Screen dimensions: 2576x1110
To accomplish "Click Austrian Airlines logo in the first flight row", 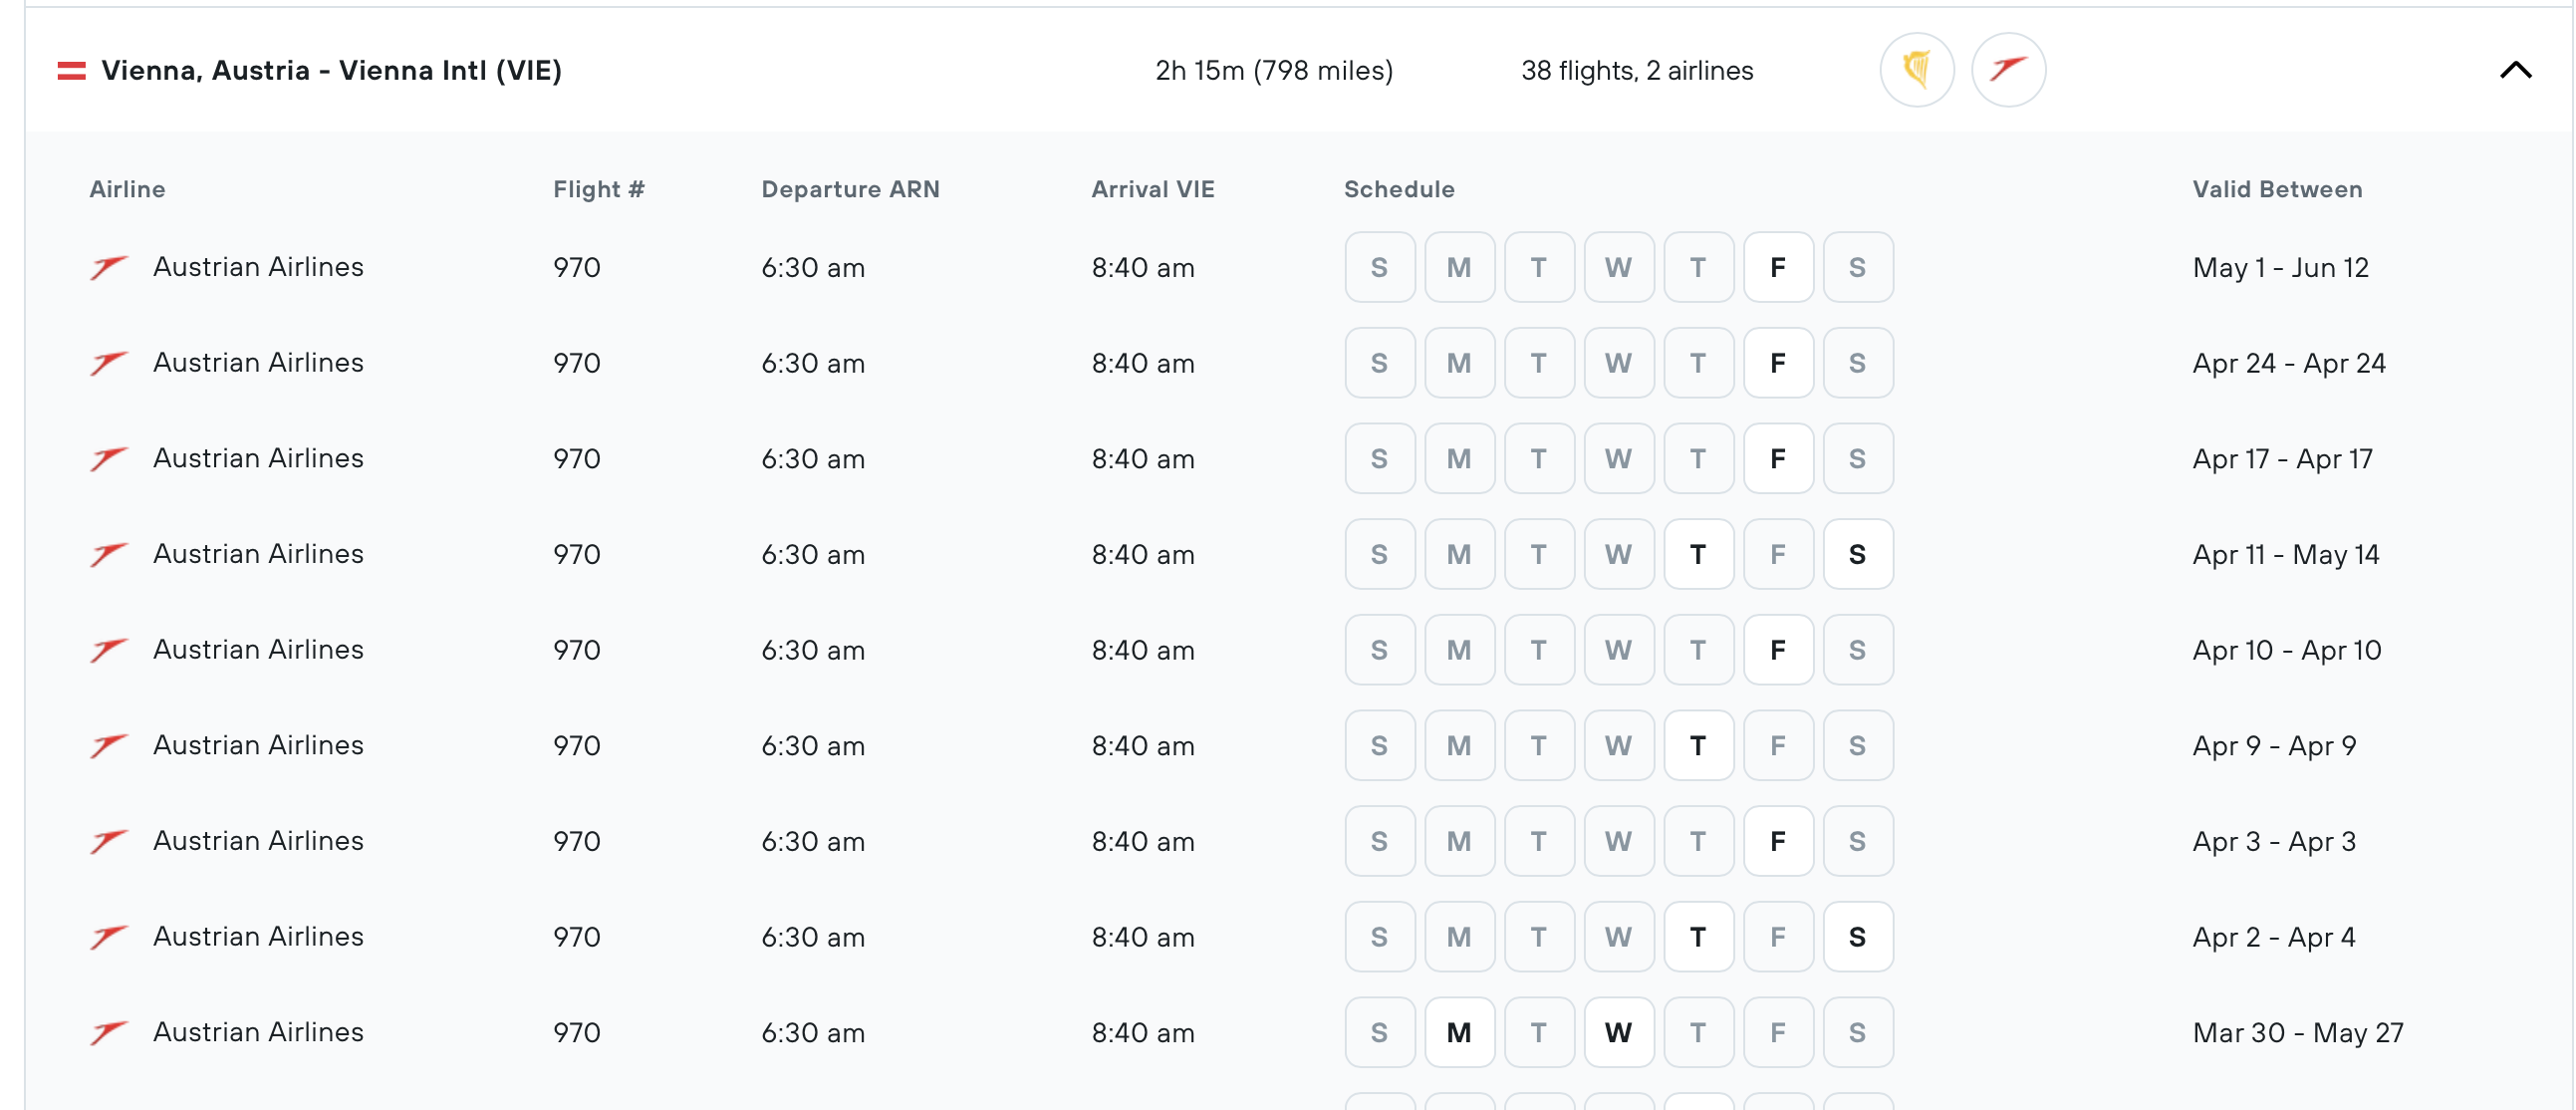I will pyautogui.click(x=108, y=267).
